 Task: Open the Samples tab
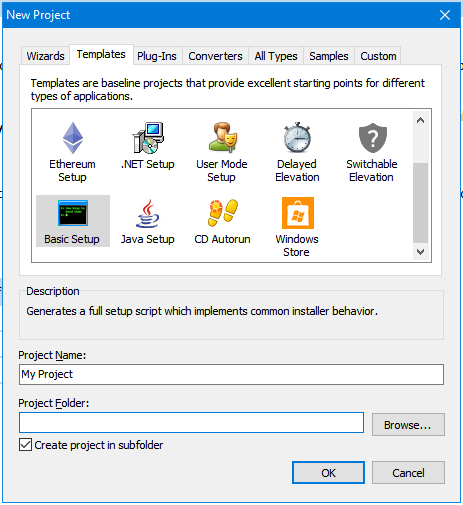(329, 56)
